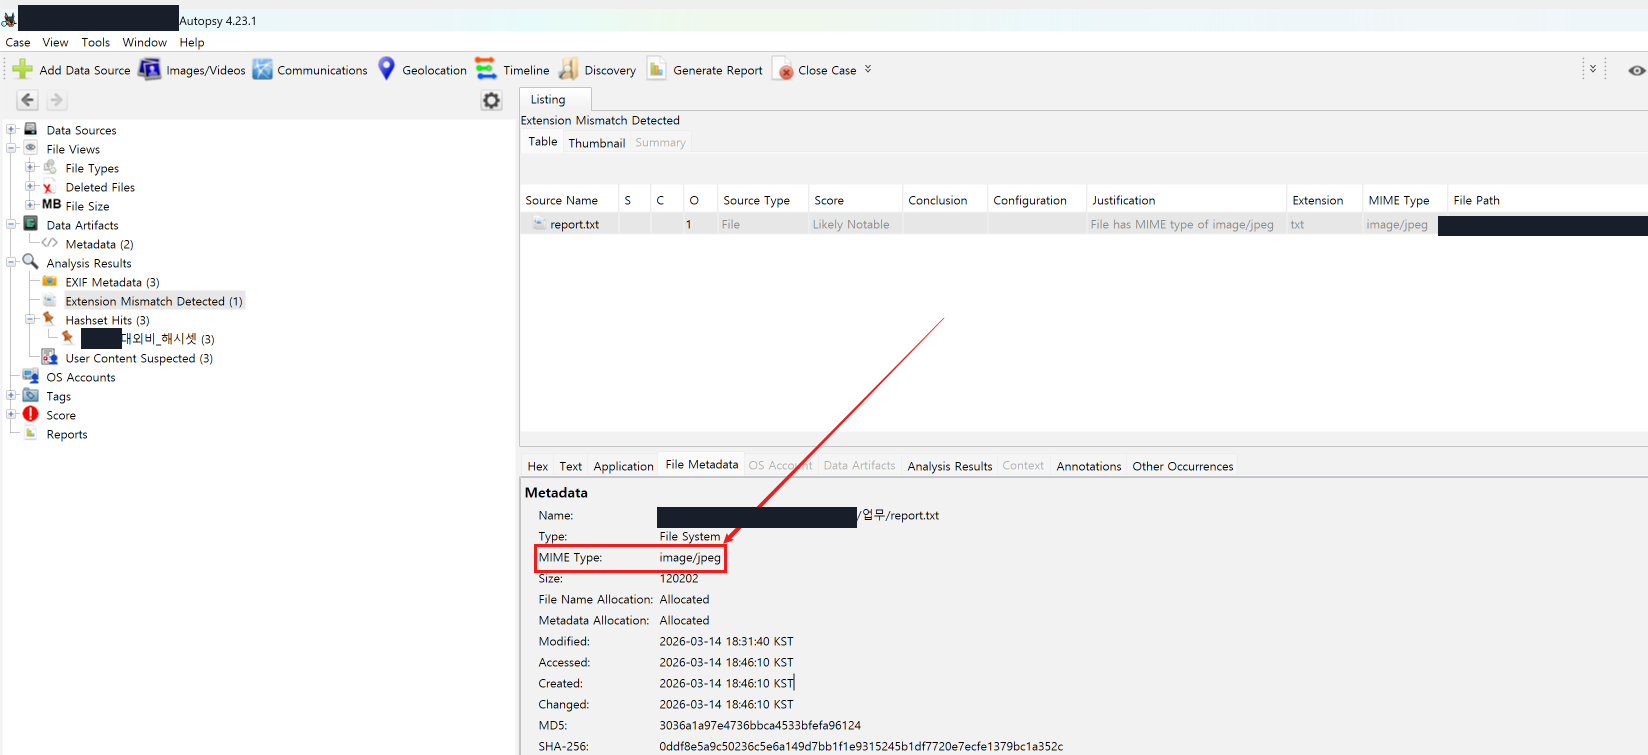Viewport: 1648px width, 755px height.
Task: Collapse the Hashset Hits tree node
Action: pyautogui.click(x=31, y=319)
